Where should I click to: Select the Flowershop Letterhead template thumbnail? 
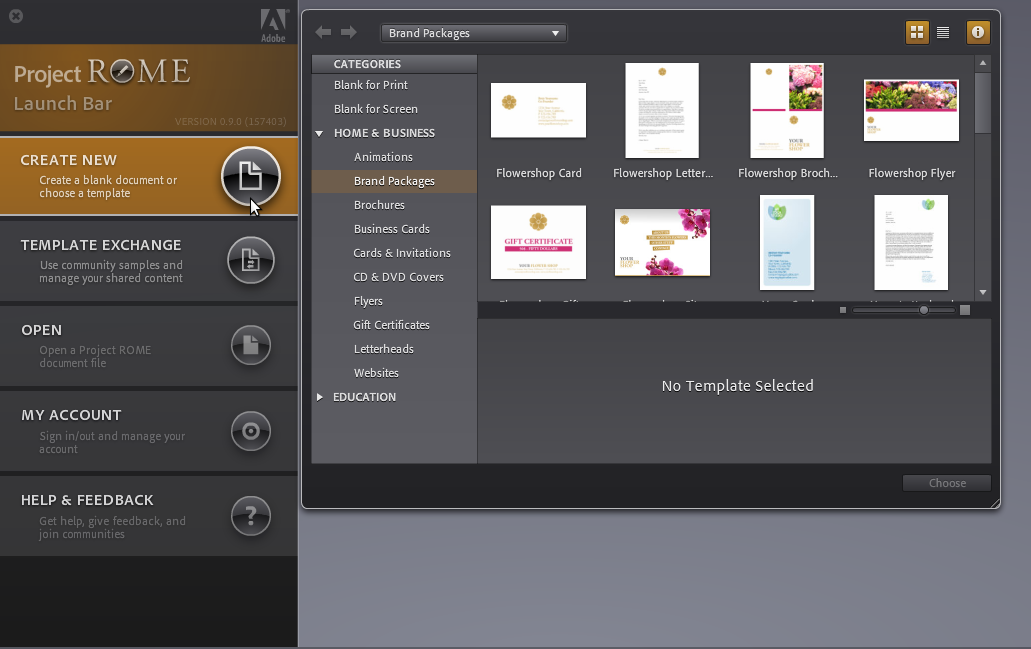tap(662, 110)
